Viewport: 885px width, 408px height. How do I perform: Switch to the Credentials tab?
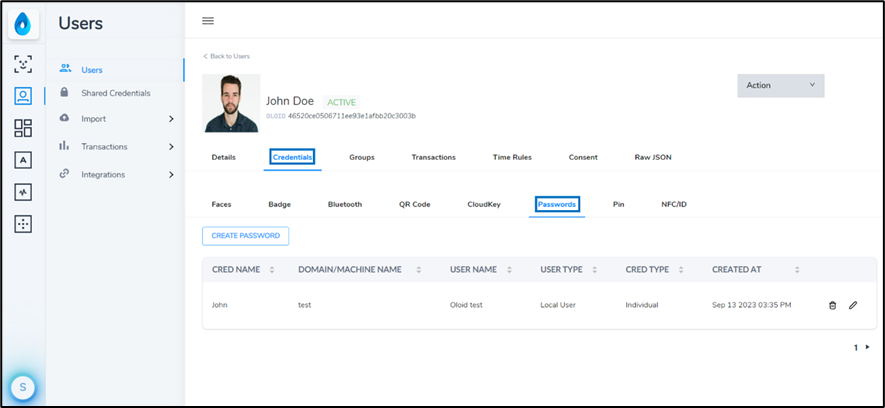[x=292, y=157]
